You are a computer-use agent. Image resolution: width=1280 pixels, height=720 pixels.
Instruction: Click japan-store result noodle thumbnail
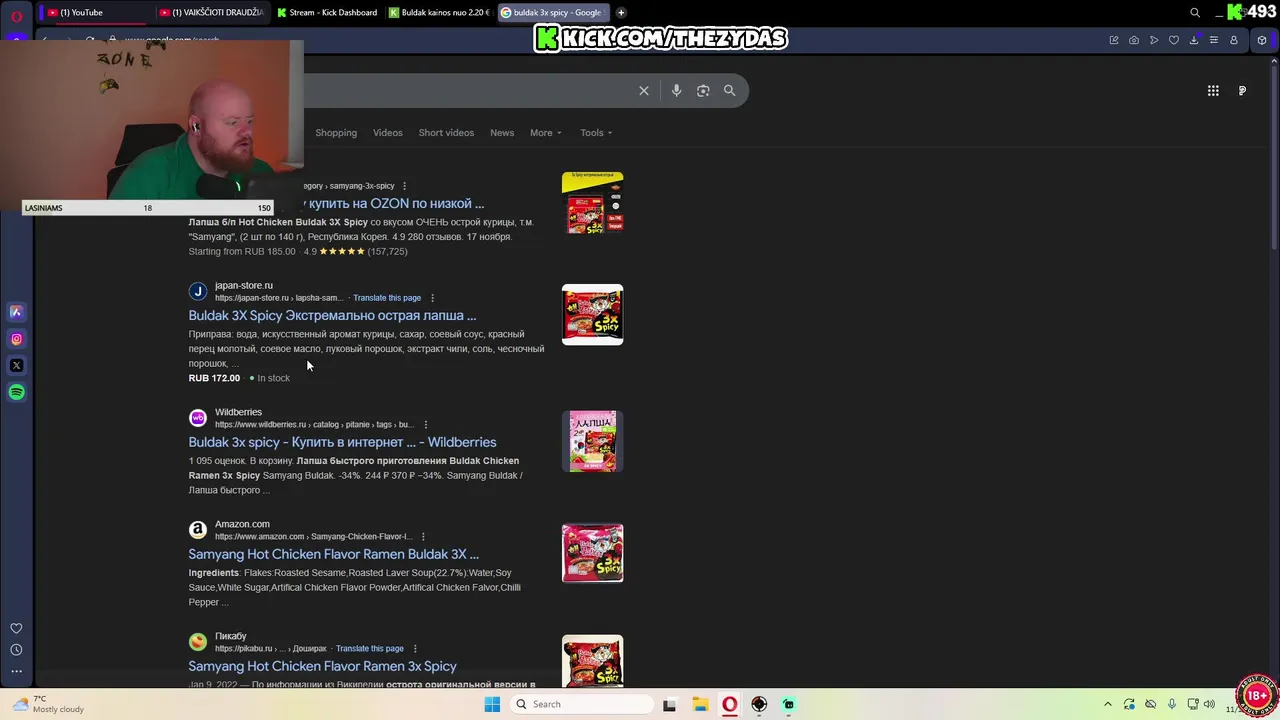point(592,315)
